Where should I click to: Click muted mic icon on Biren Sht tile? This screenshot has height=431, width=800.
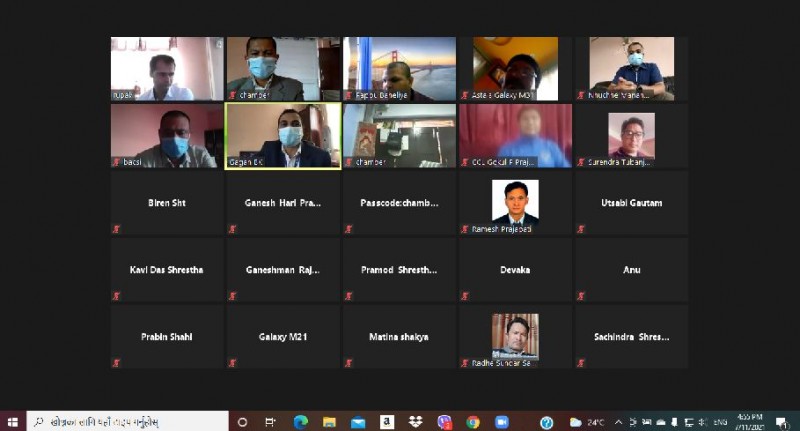tap(117, 229)
